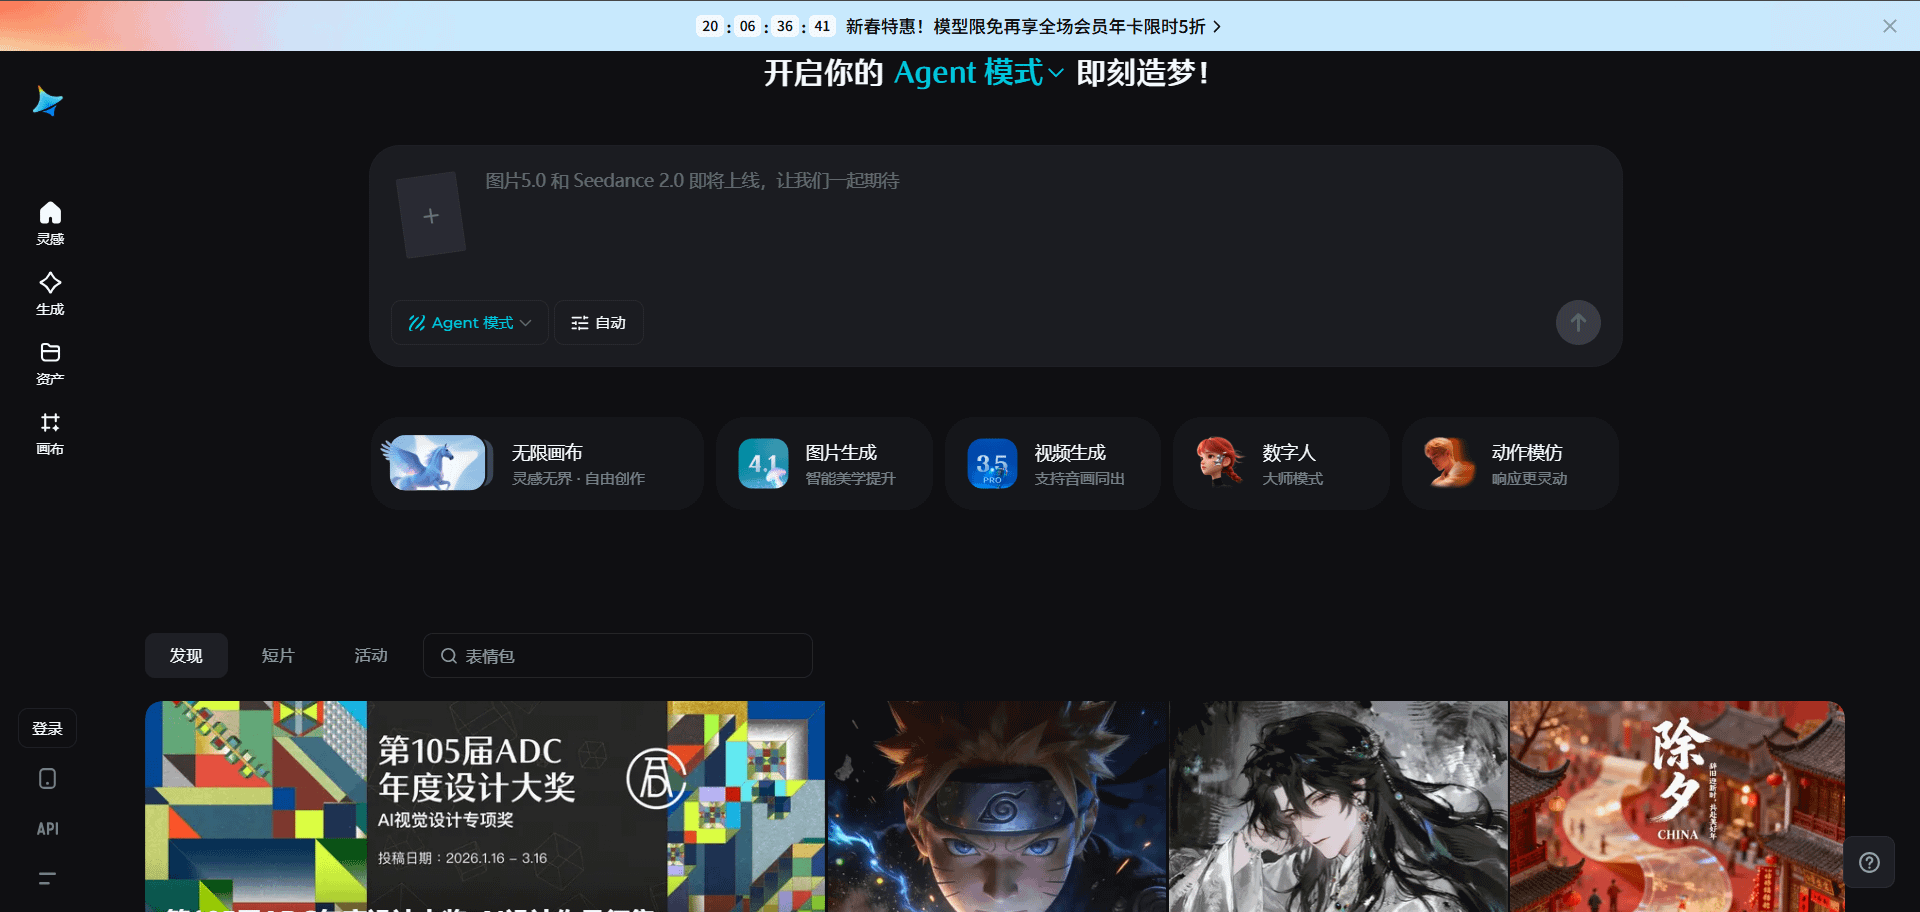This screenshot has height=912, width=1920.
Task: Expand the Agent 模式 heading chevron
Action: (x=1055, y=73)
